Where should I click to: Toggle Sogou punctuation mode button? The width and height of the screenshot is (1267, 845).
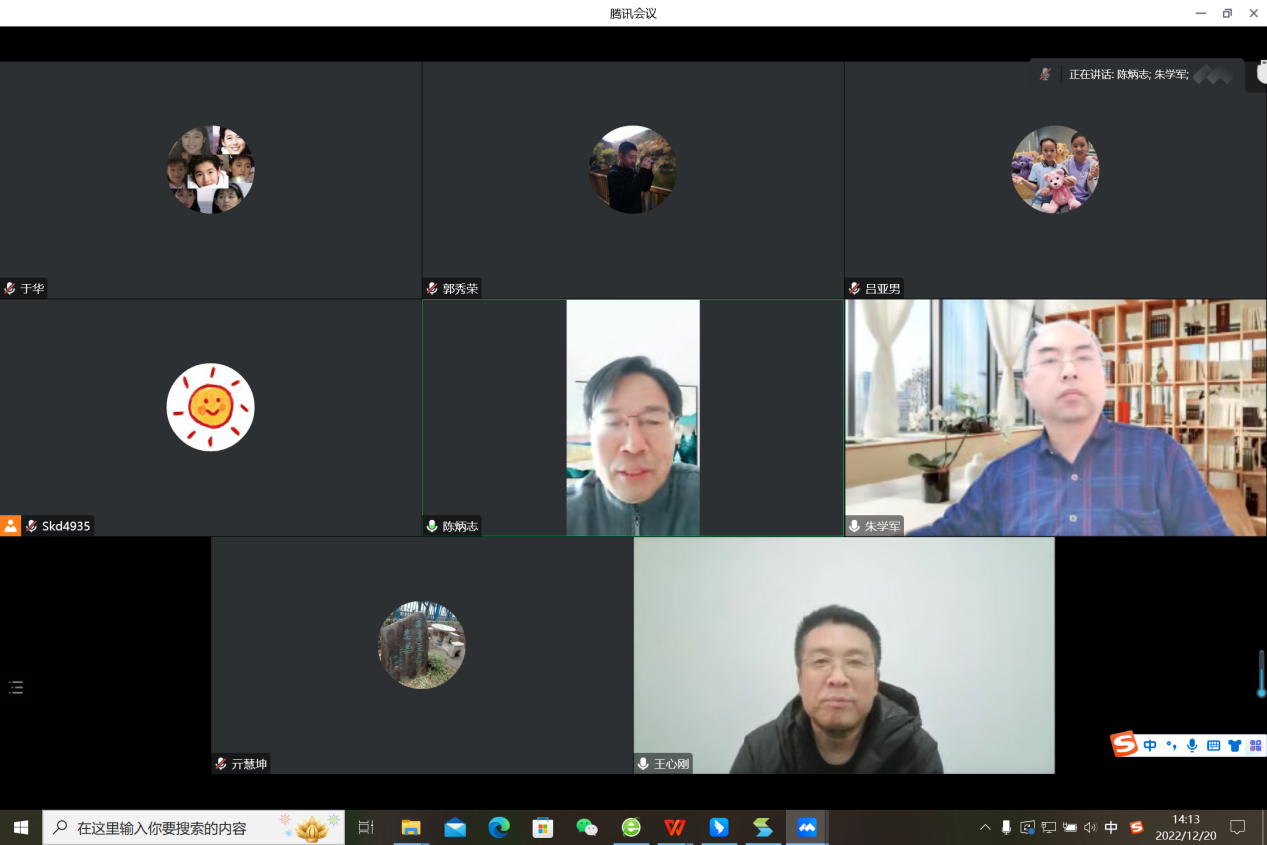tap(1171, 745)
